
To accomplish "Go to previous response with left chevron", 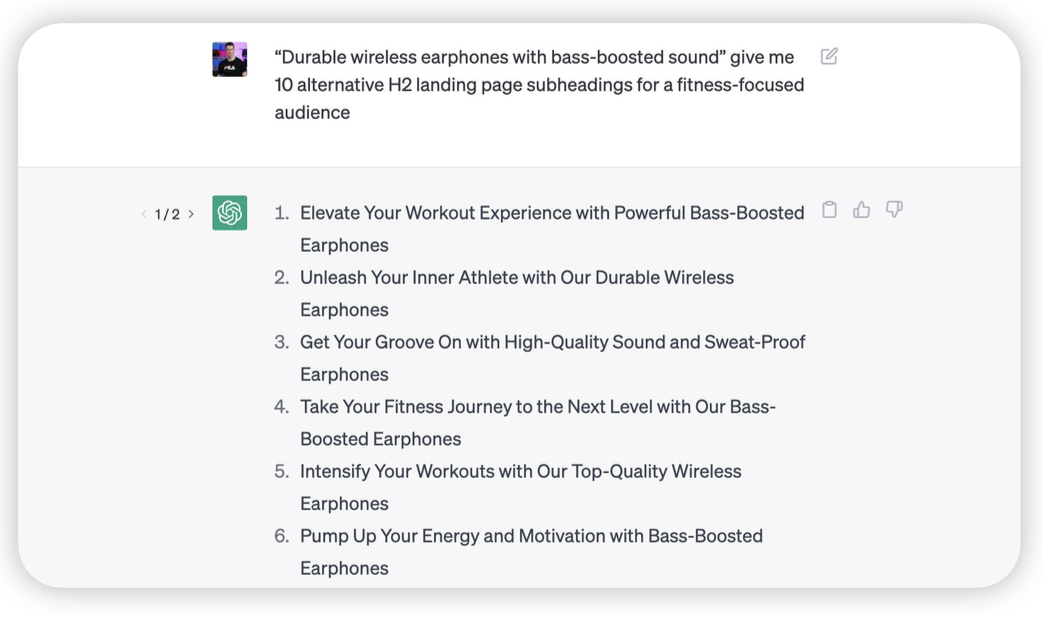I will click(144, 214).
